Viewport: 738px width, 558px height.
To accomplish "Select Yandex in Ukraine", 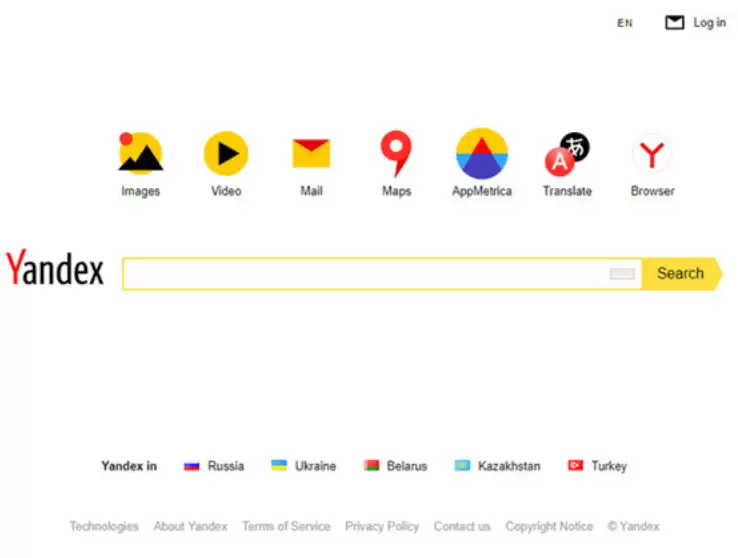I will pos(304,466).
